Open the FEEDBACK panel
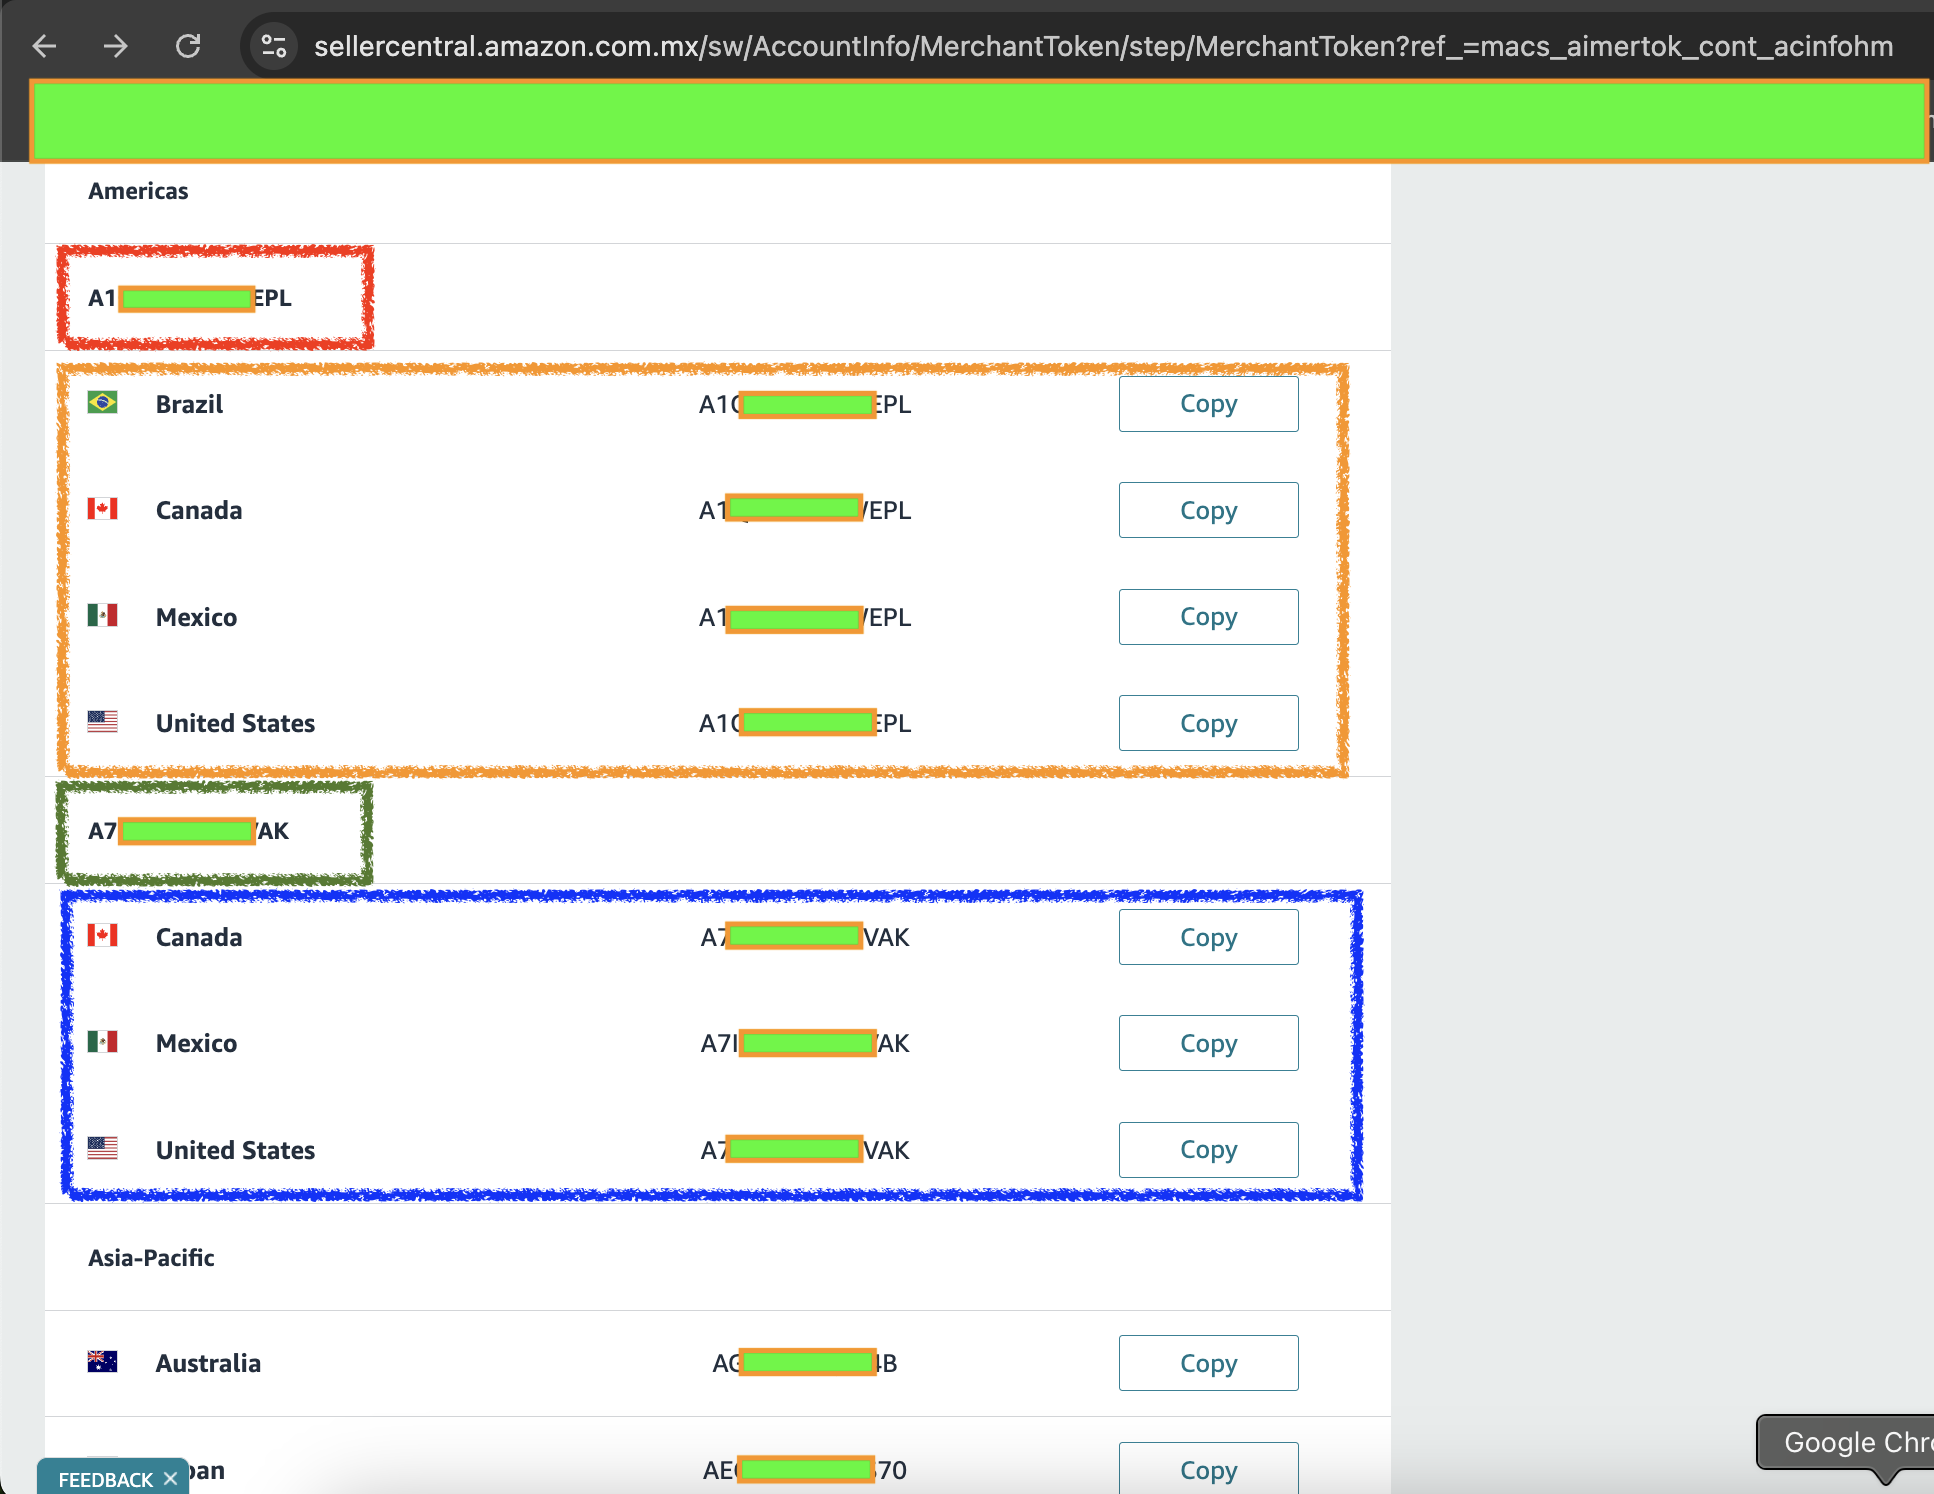1934x1494 pixels. [x=105, y=1479]
